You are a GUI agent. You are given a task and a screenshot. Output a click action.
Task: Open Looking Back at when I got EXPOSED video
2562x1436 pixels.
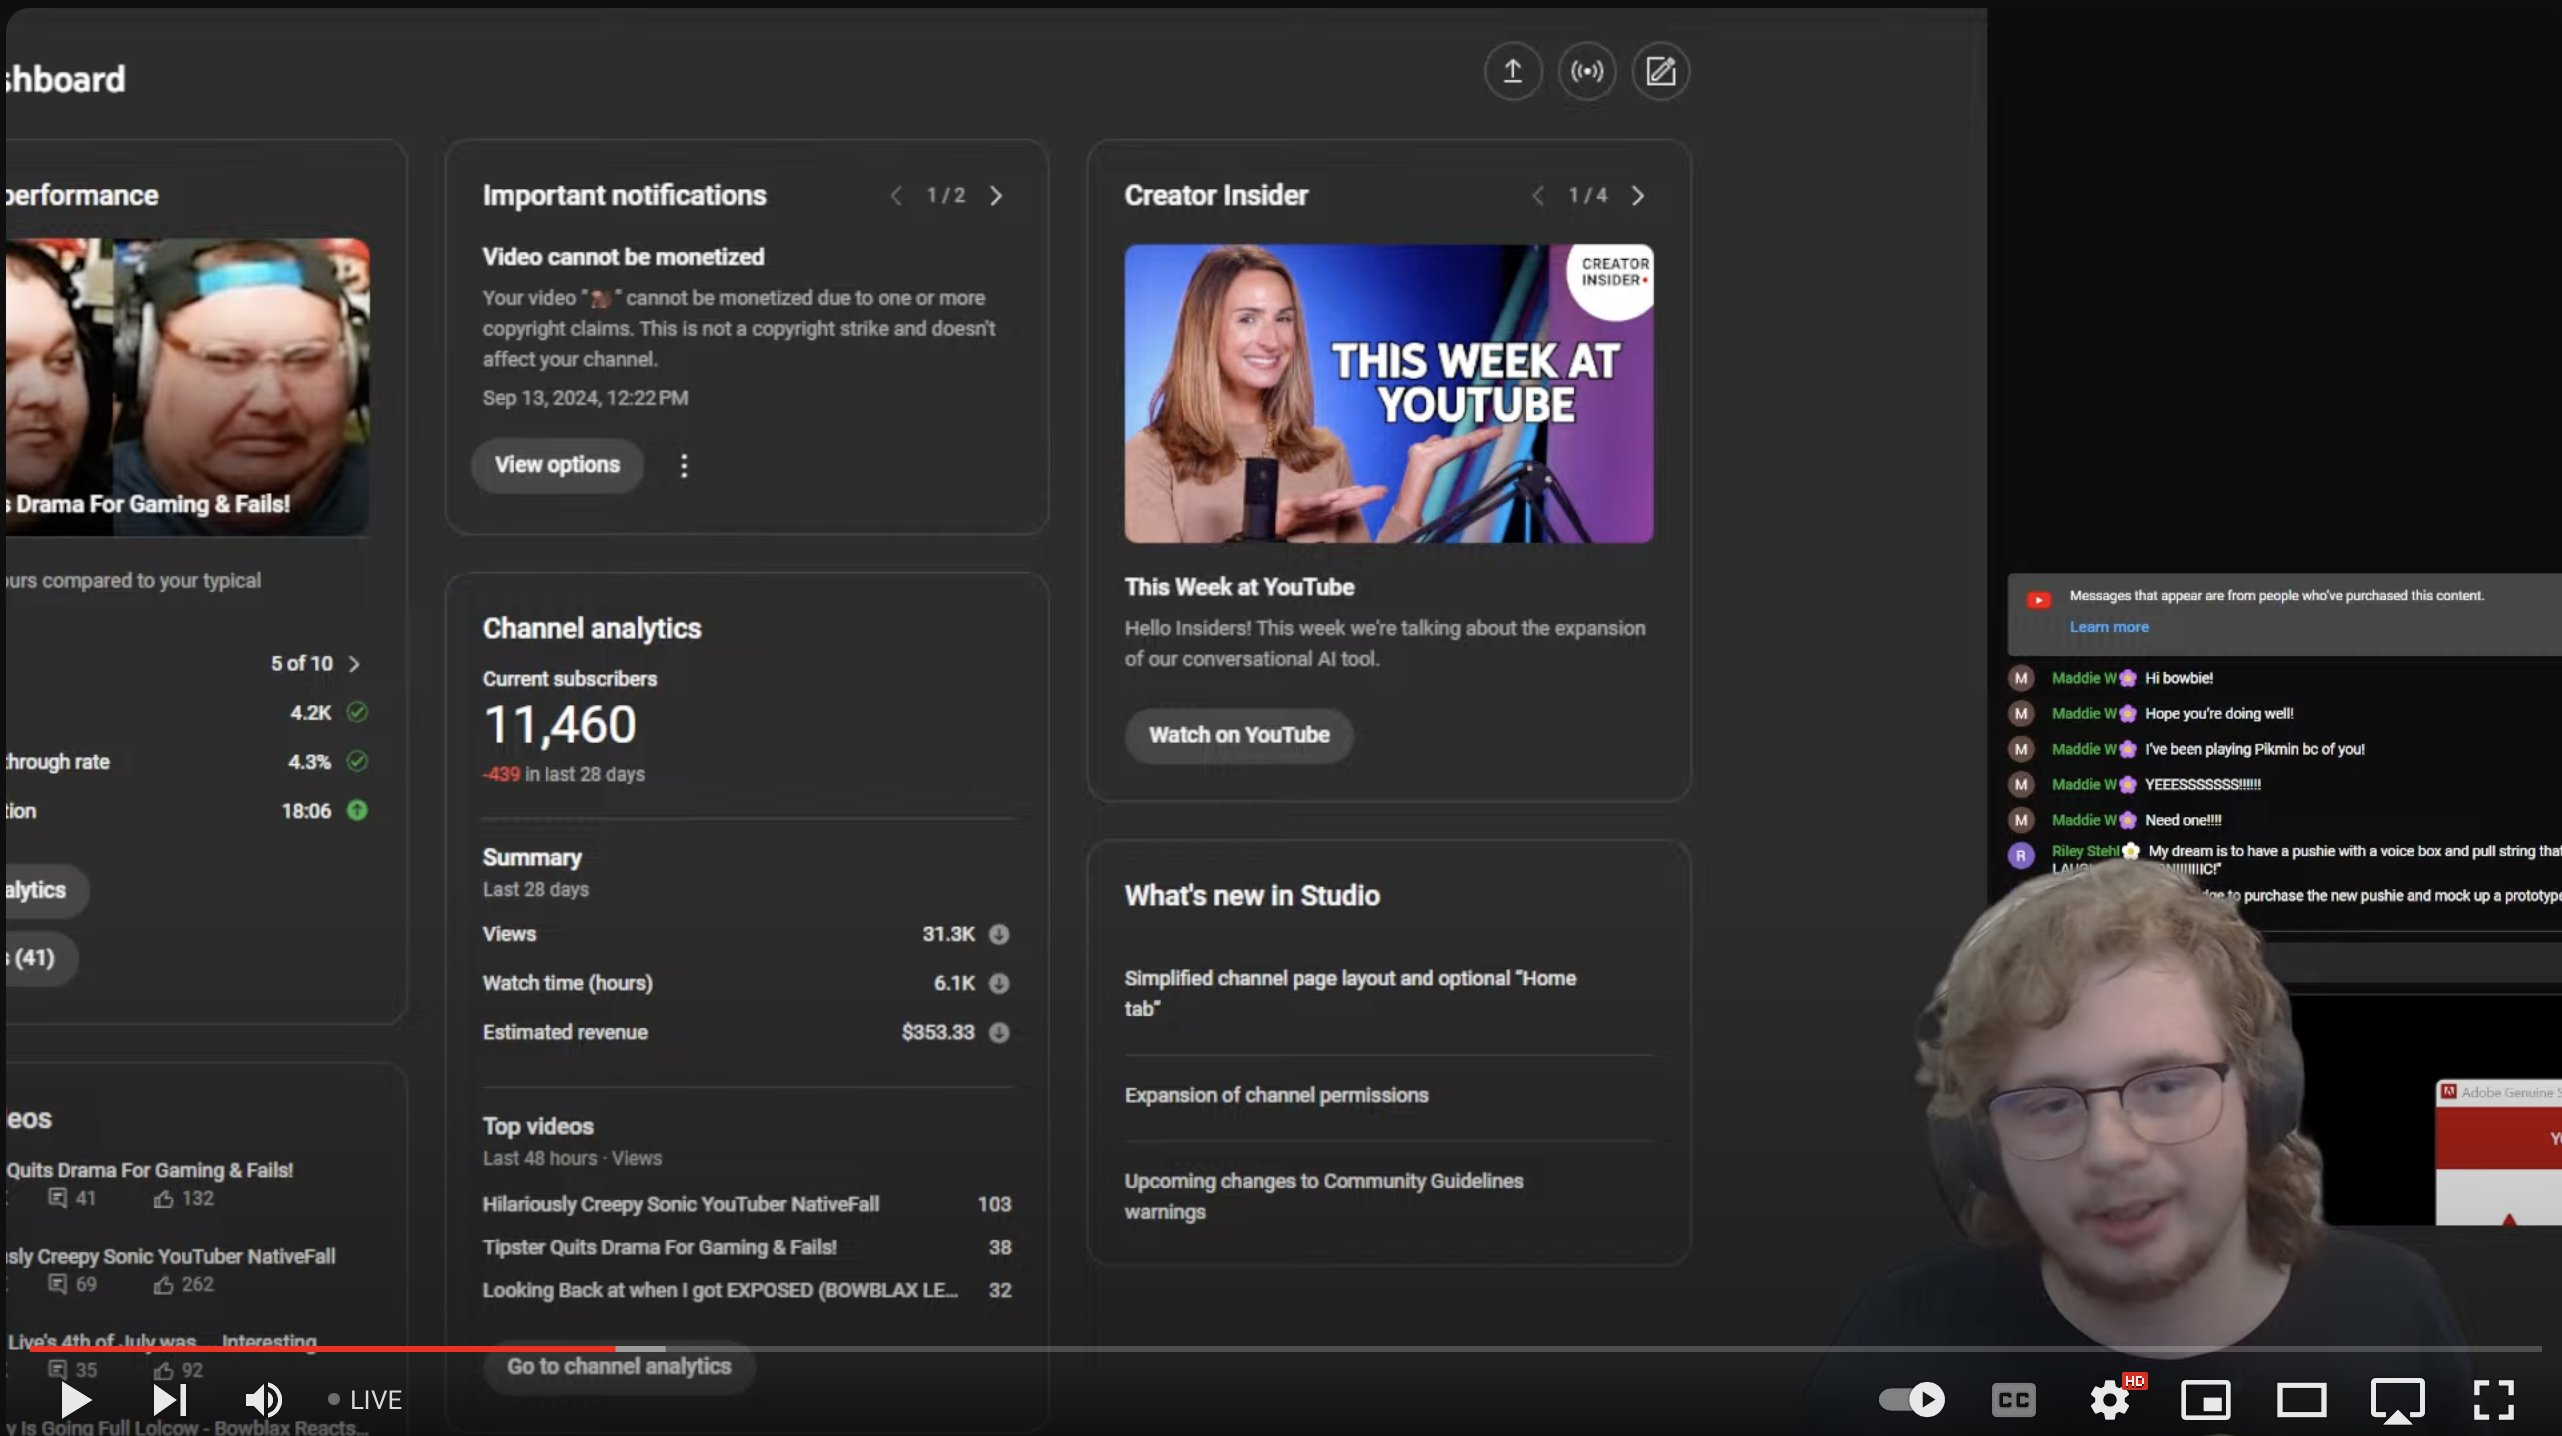click(x=747, y=1290)
